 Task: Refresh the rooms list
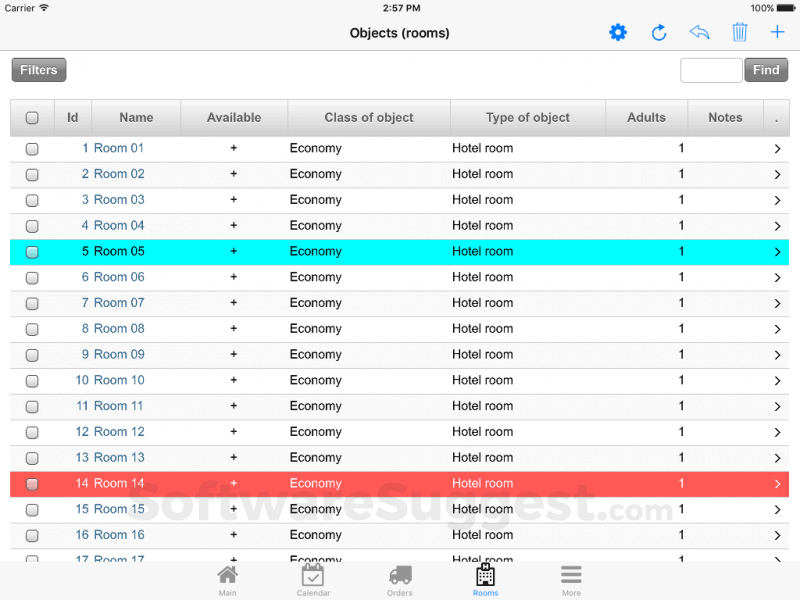click(659, 32)
